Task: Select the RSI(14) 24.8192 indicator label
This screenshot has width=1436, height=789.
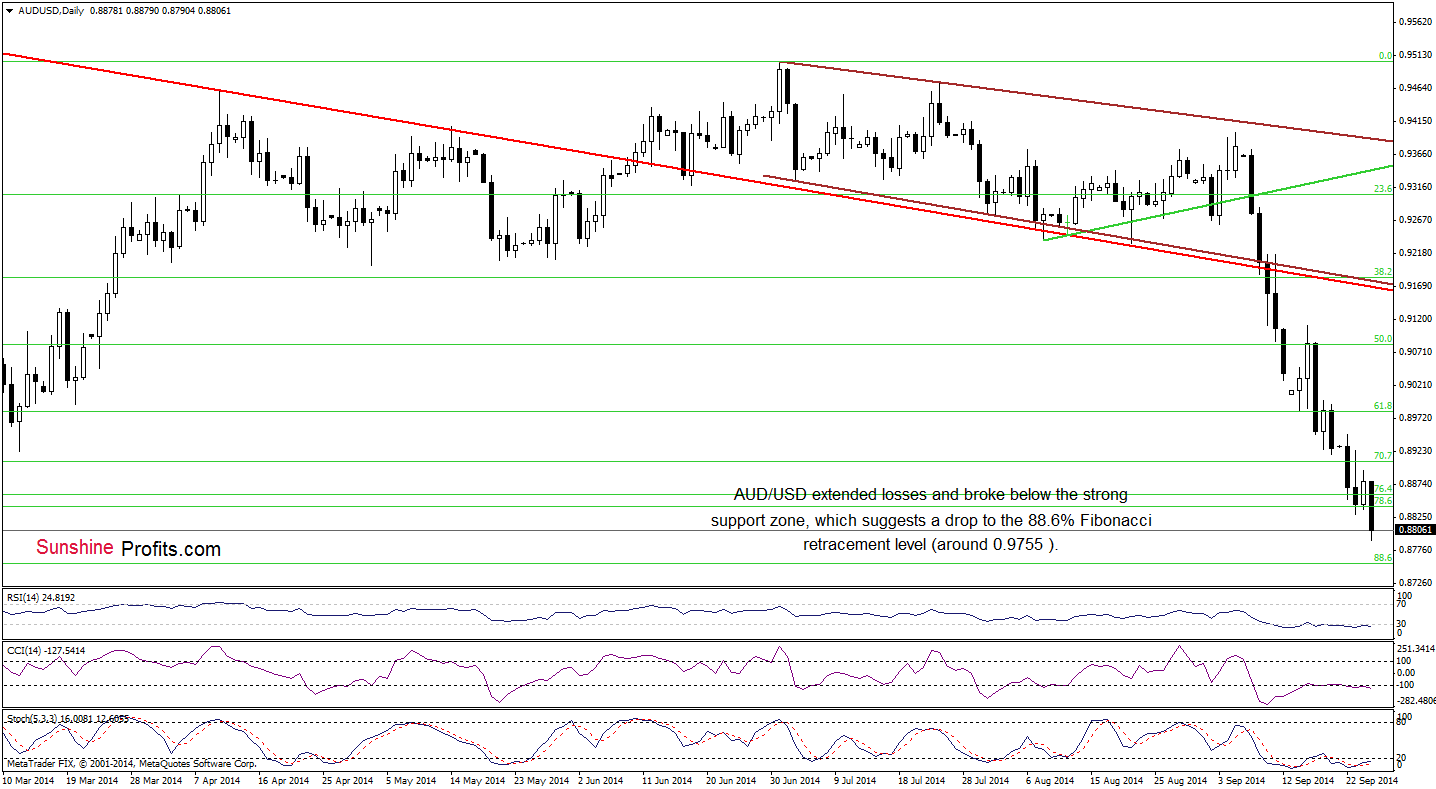Action: point(41,597)
